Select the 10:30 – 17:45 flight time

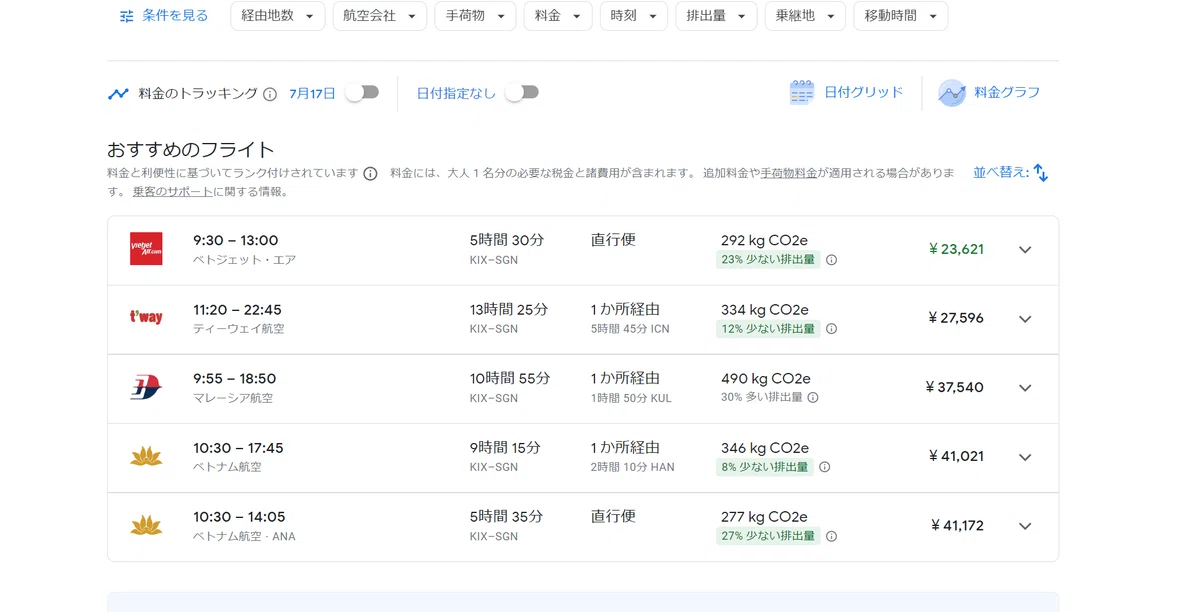click(x=238, y=447)
